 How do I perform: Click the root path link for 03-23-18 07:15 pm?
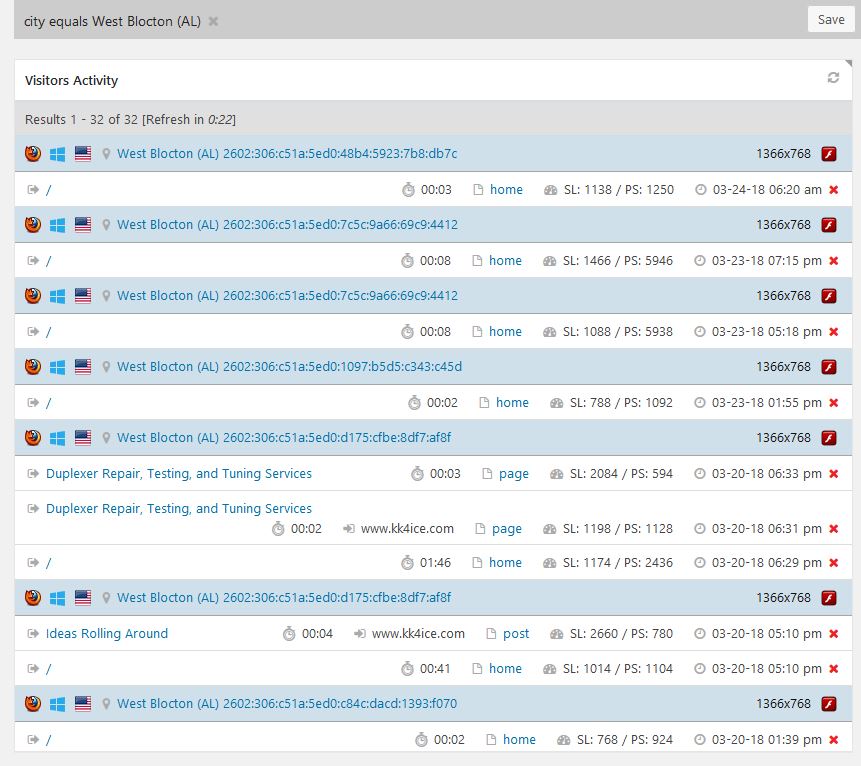click(48, 261)
